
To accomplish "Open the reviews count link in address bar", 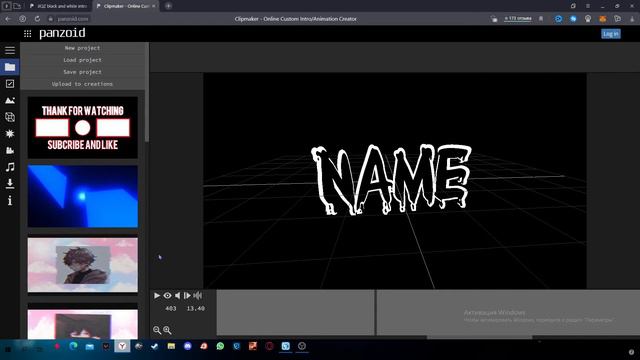I will 518,18.
